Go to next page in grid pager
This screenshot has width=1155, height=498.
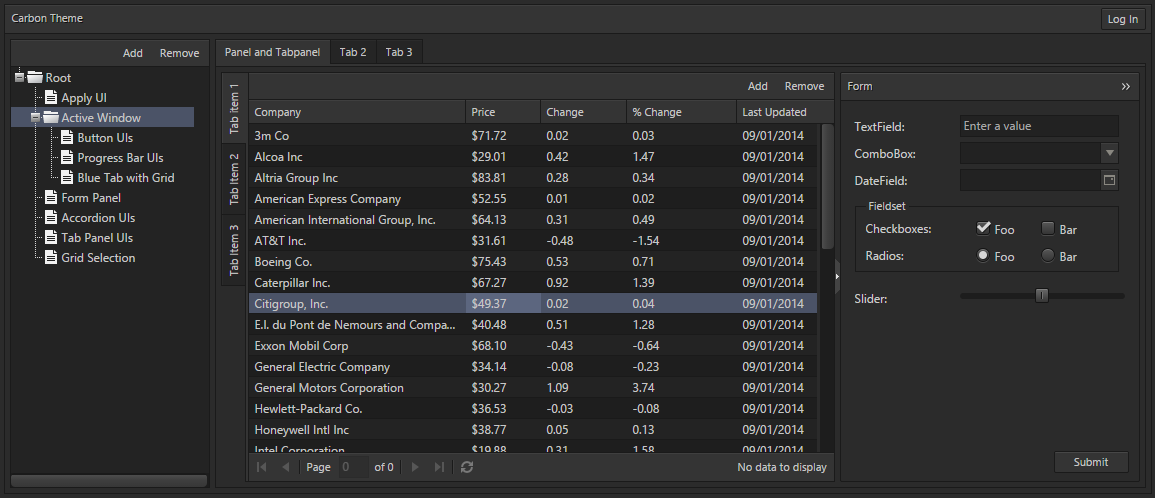pyautogui.click(x=415, y=466)
